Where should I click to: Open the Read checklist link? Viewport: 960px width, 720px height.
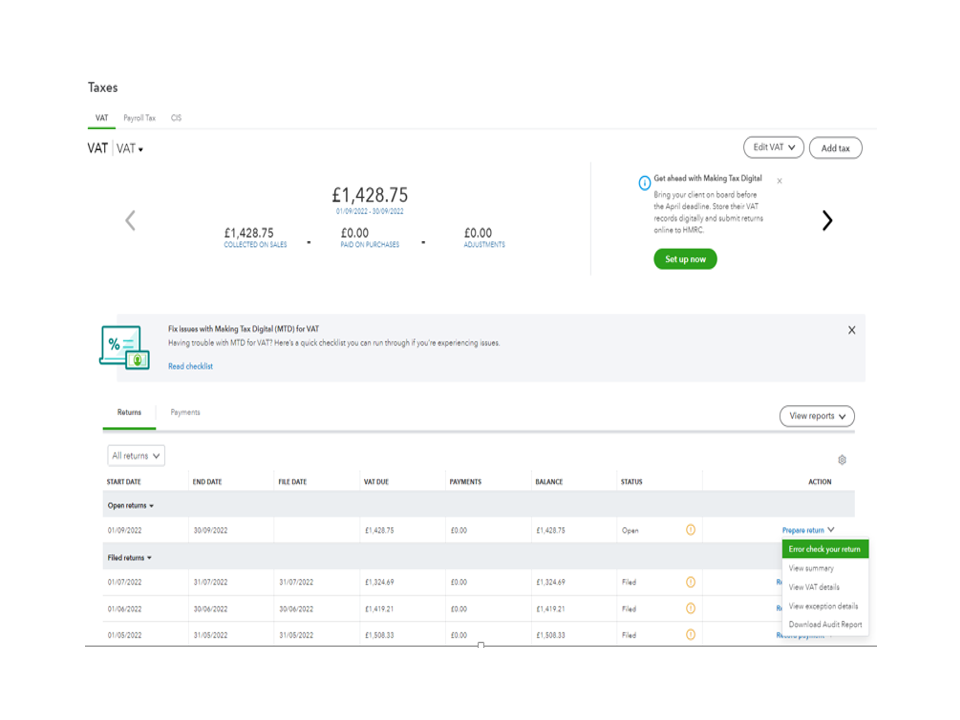(190, 367)
